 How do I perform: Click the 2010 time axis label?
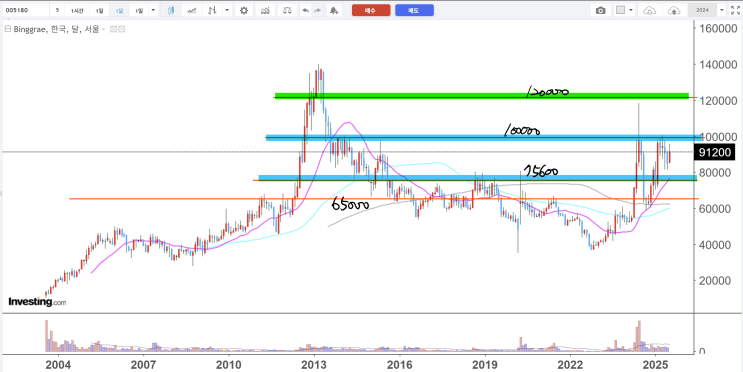coord(228,365)
